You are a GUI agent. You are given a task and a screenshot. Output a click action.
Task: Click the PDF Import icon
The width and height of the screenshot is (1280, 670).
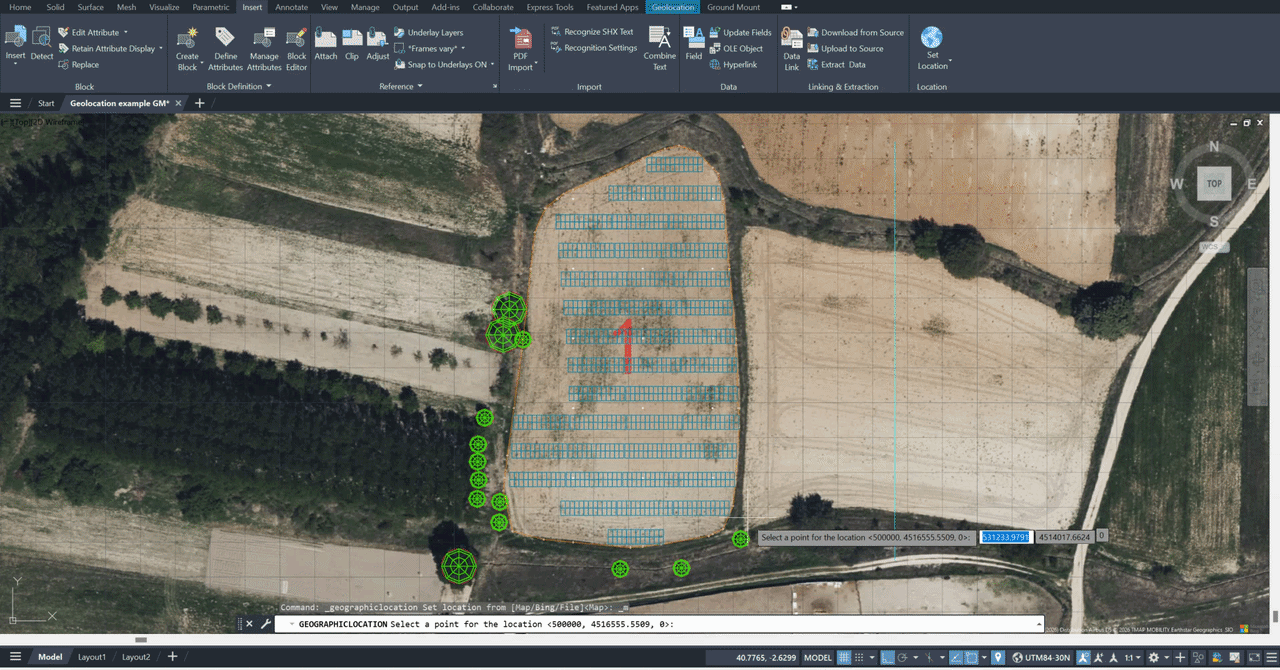point(521,37)
